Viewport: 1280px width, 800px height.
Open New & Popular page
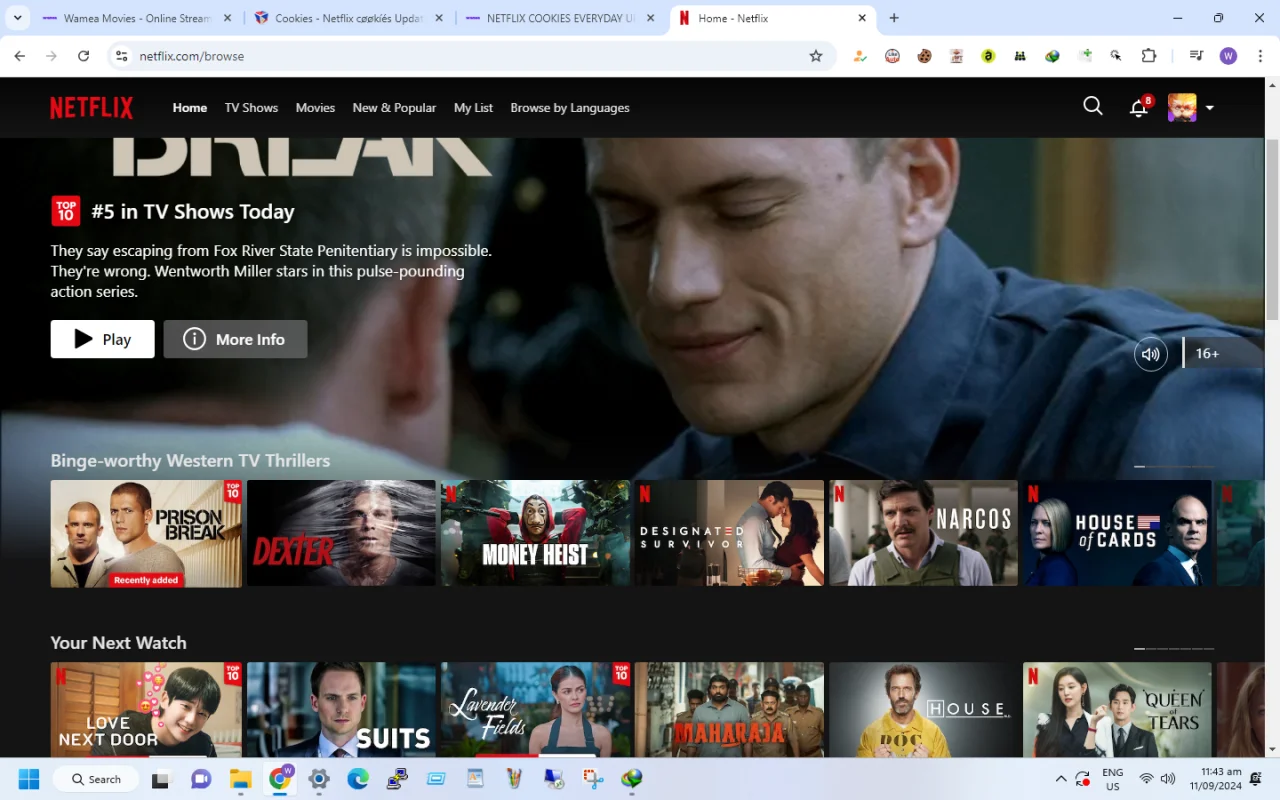coord(394,108)
